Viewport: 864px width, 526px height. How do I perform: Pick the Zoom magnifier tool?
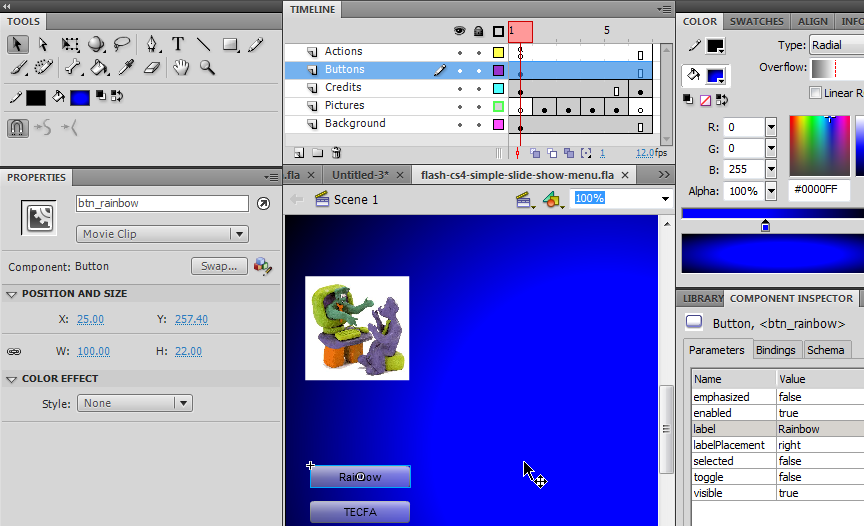pos(207,68)
